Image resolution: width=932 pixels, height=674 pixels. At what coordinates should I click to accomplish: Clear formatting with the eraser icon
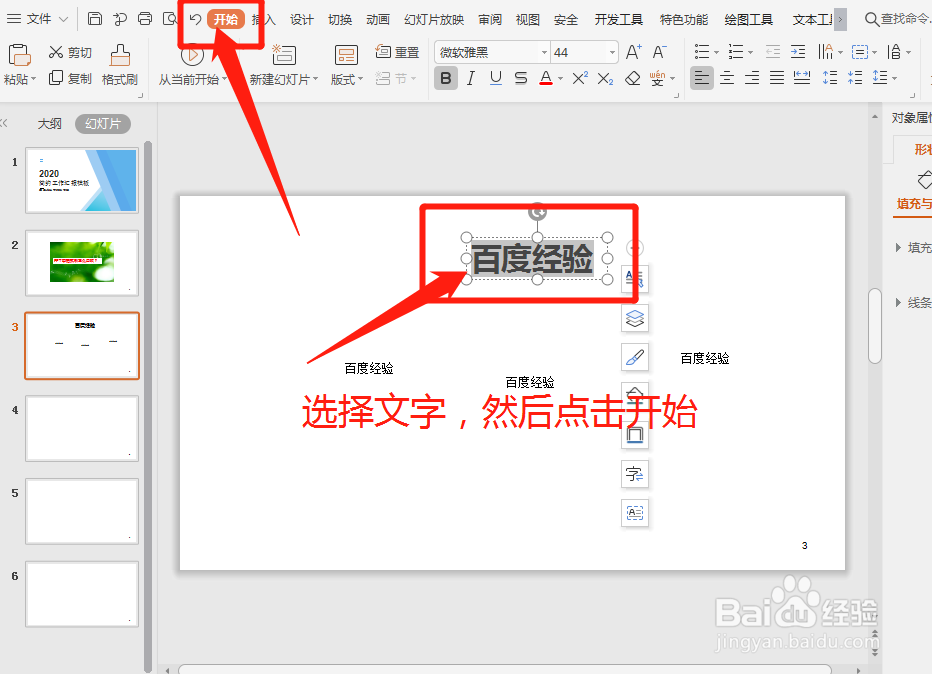tap(632, 78)
